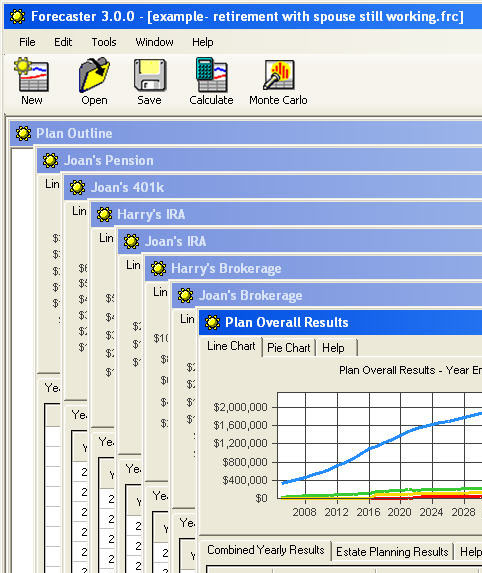Click the 2024 year label on chart
The height and width of the screenshot is (573, 482).
click(431, 512)
